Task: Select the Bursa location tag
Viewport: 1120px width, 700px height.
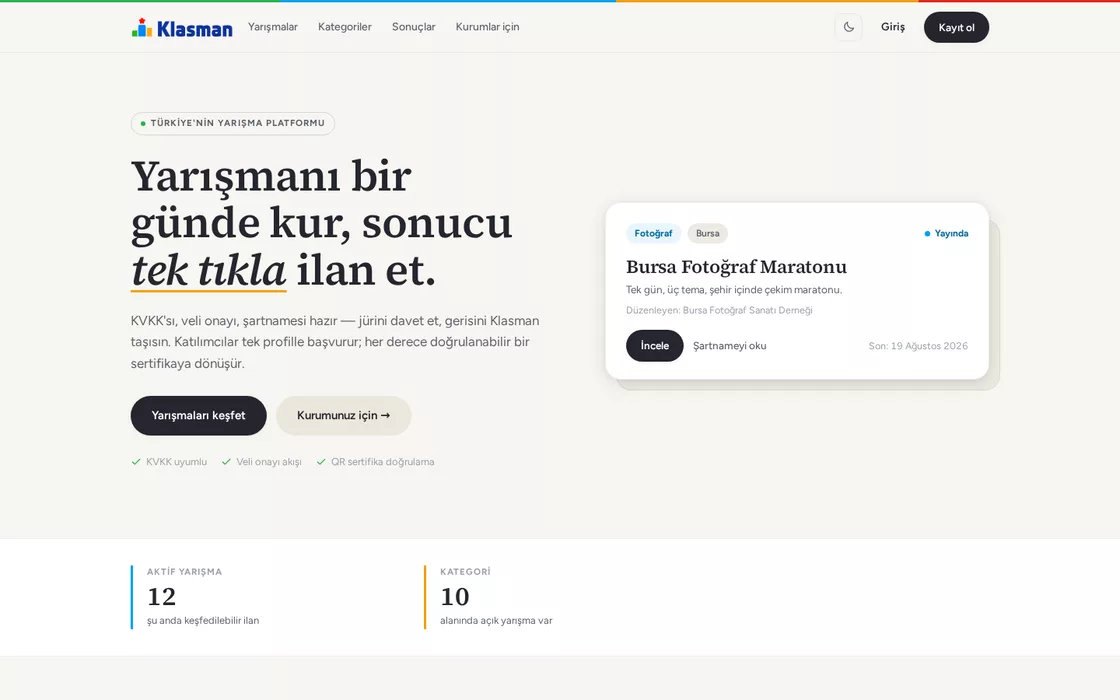Action: (708, 234)
